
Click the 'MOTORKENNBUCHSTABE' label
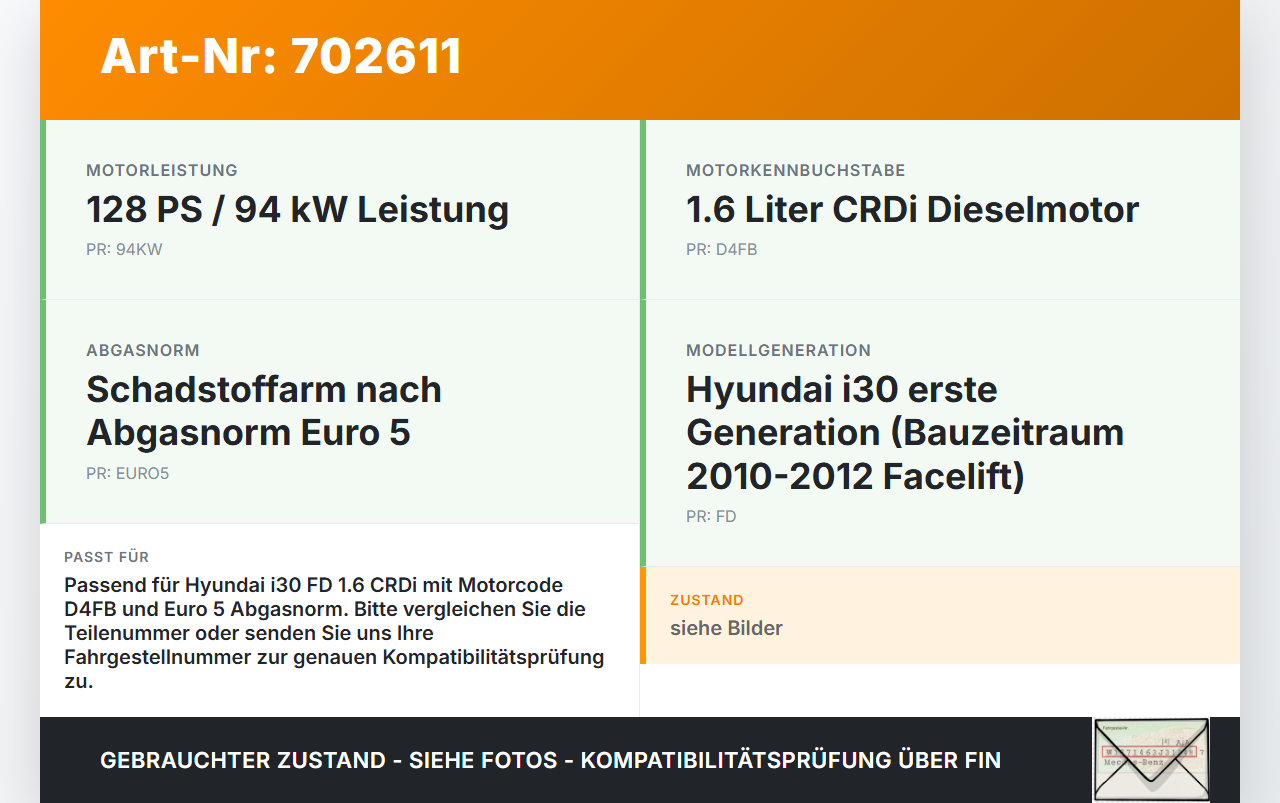pos(796,171)
